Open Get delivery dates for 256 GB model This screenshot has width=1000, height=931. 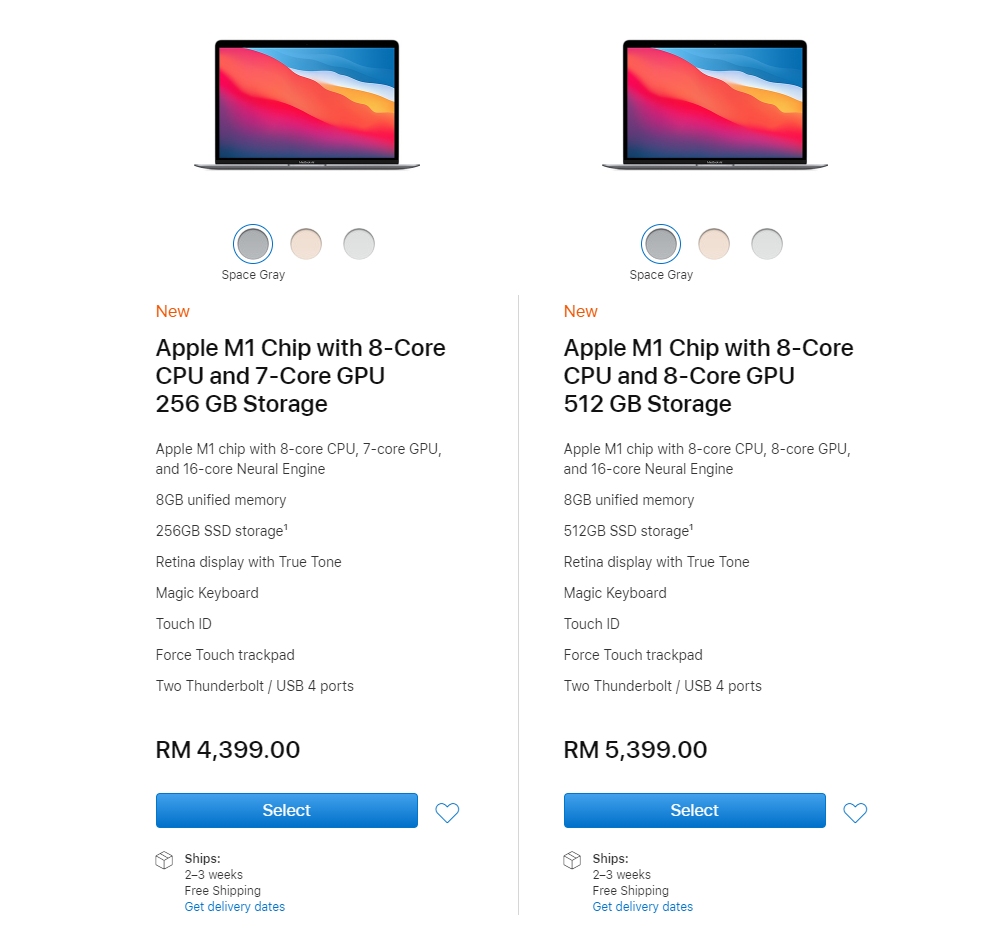click(x=235, y=907)
